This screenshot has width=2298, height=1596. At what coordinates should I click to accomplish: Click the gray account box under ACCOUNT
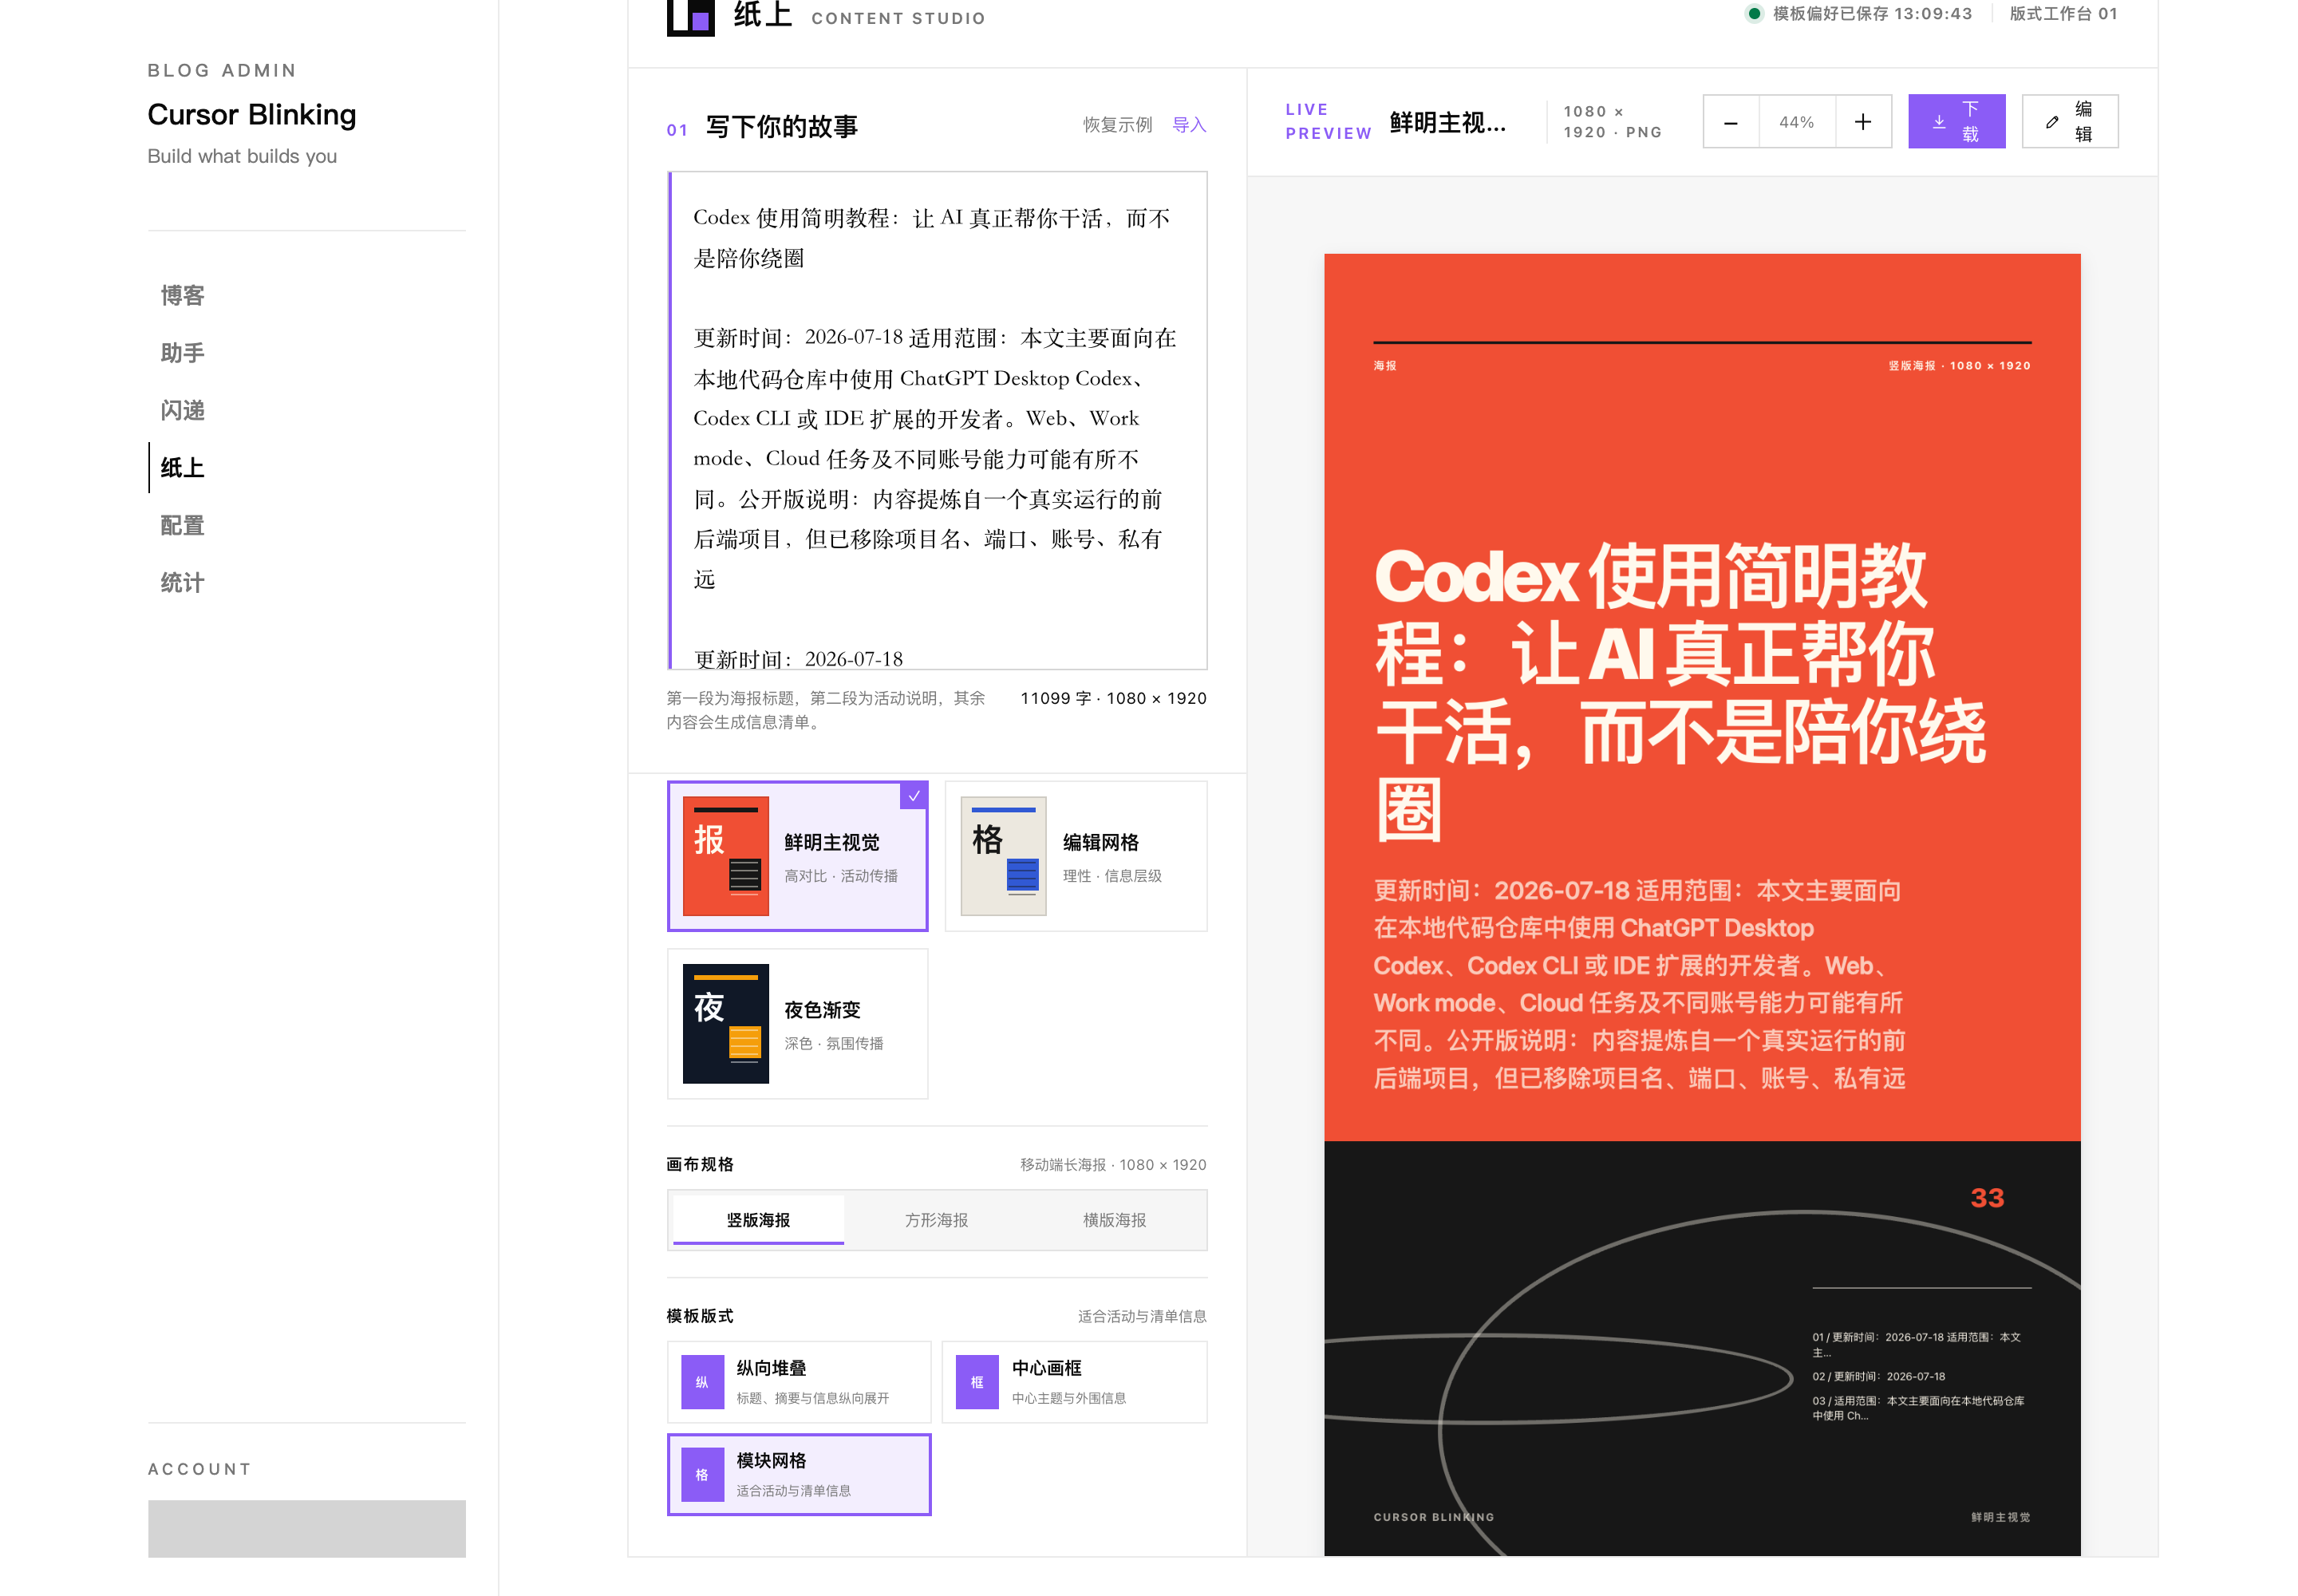coord(306,1528)
